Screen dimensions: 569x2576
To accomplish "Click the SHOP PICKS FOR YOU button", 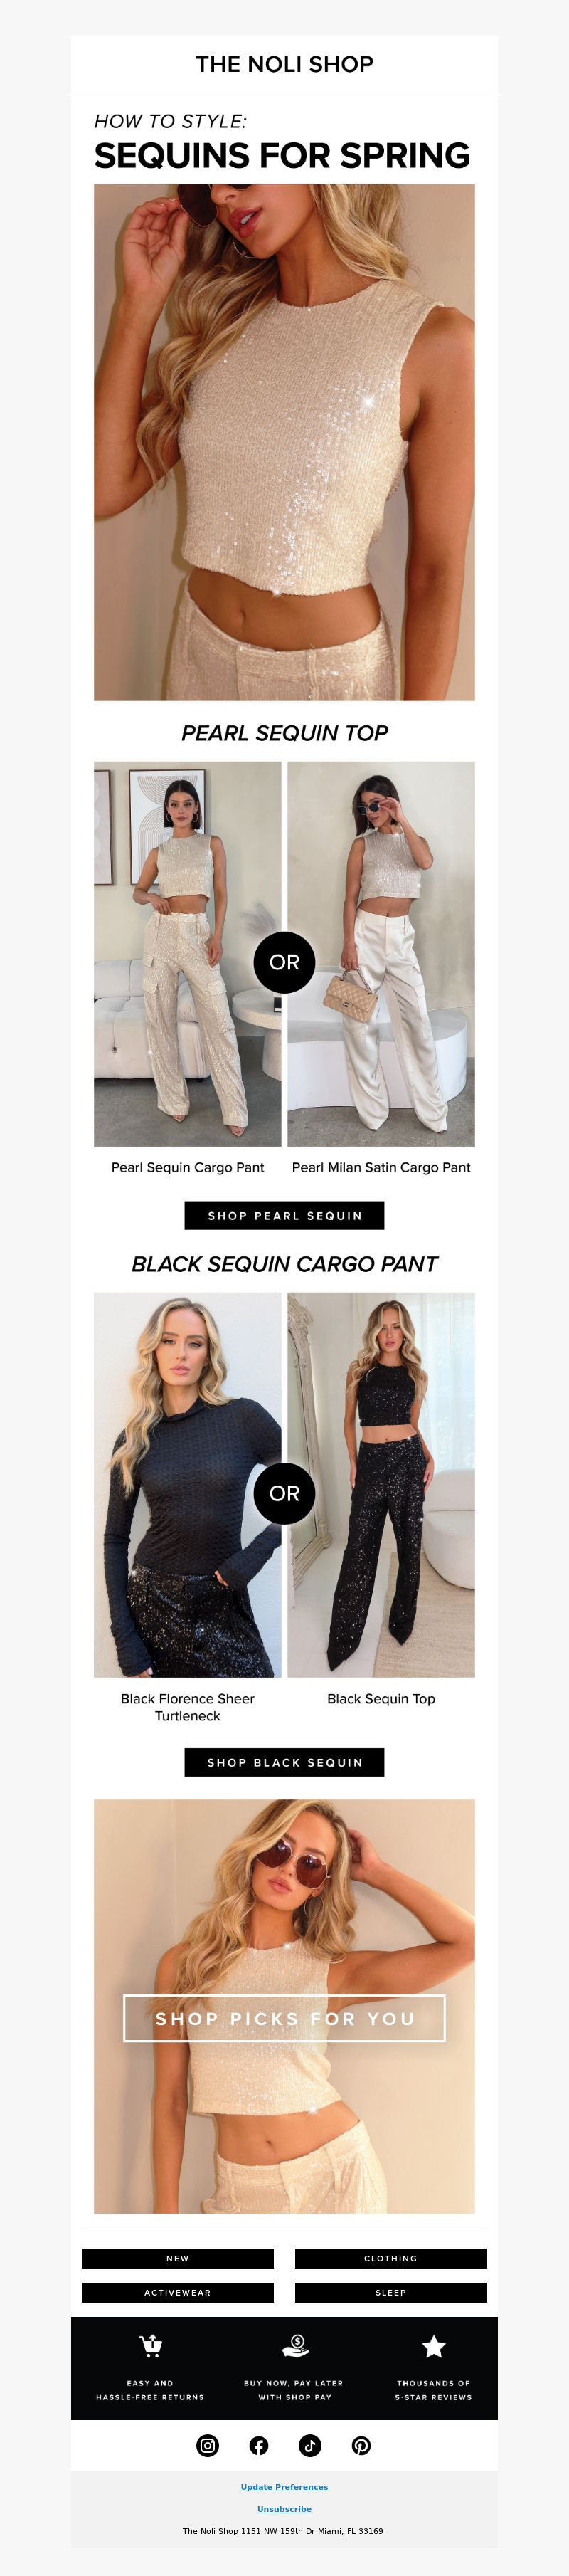I will click(284, 2018).
